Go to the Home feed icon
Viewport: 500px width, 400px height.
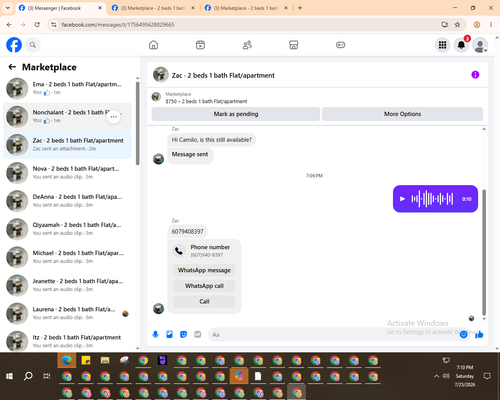153,45
